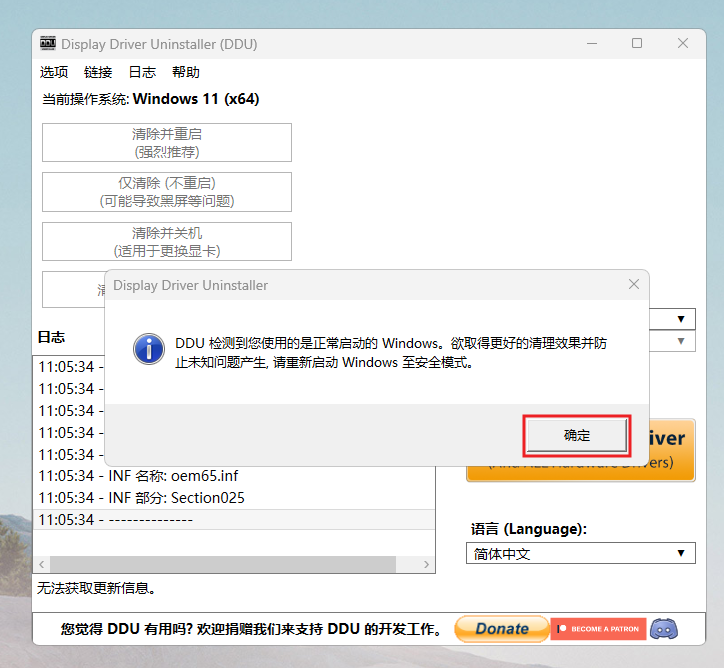
Task: Click the blue information icon in dialog
Action: [149, 349]
